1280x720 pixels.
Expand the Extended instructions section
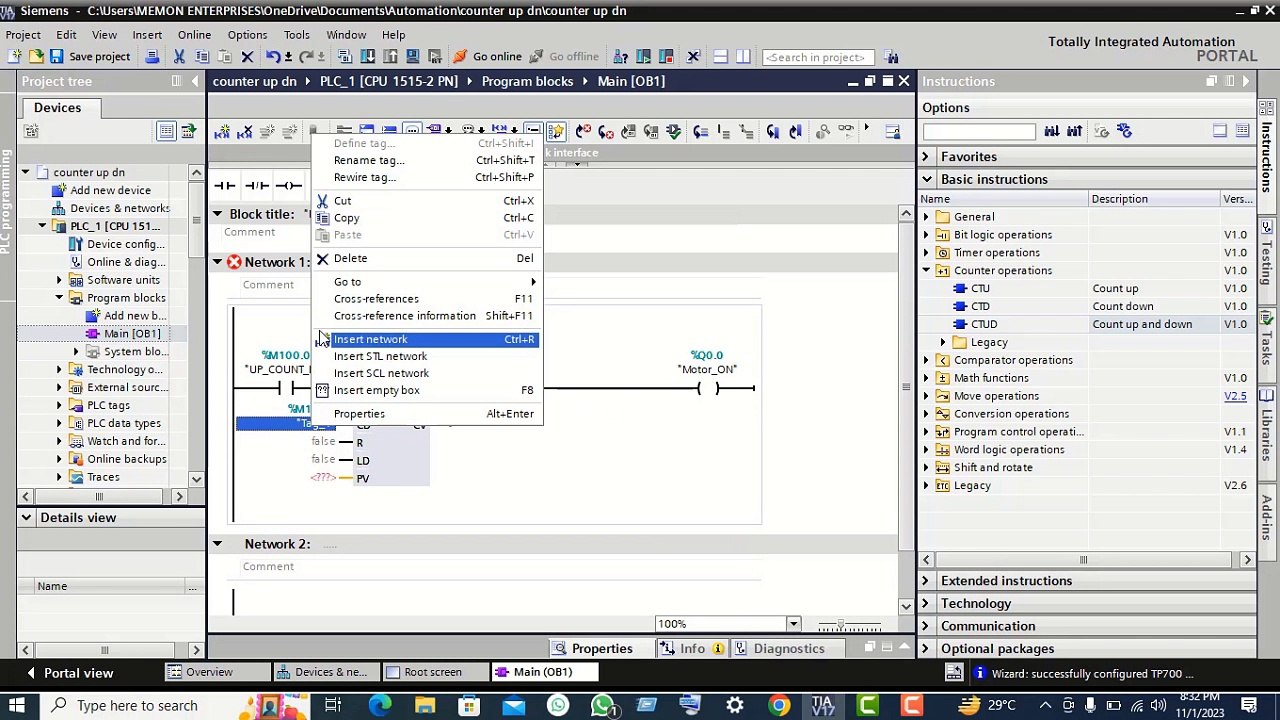pos(926,581)
